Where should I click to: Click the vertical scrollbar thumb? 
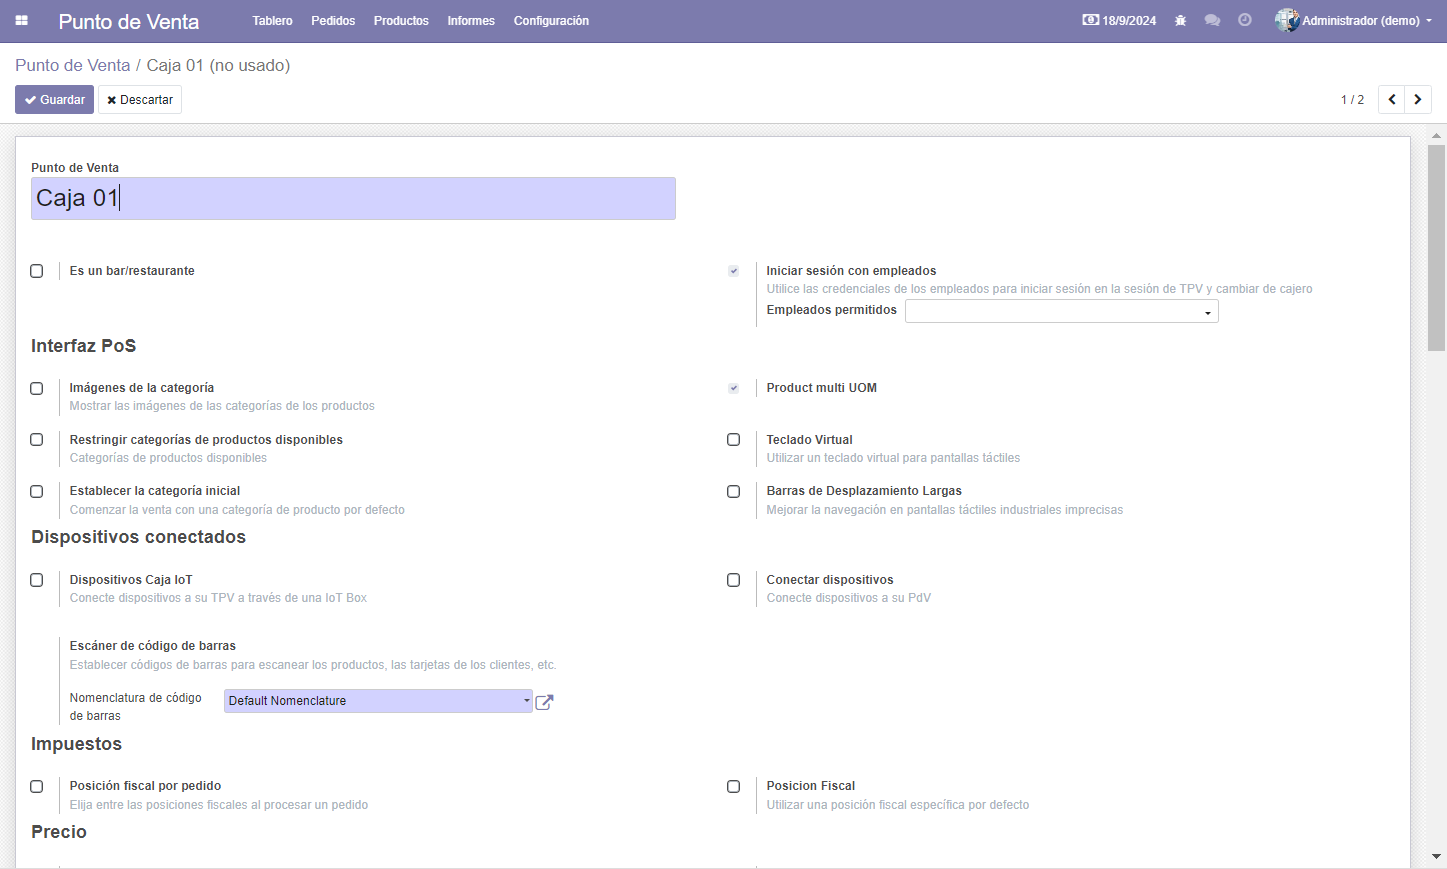[1436, 248]
